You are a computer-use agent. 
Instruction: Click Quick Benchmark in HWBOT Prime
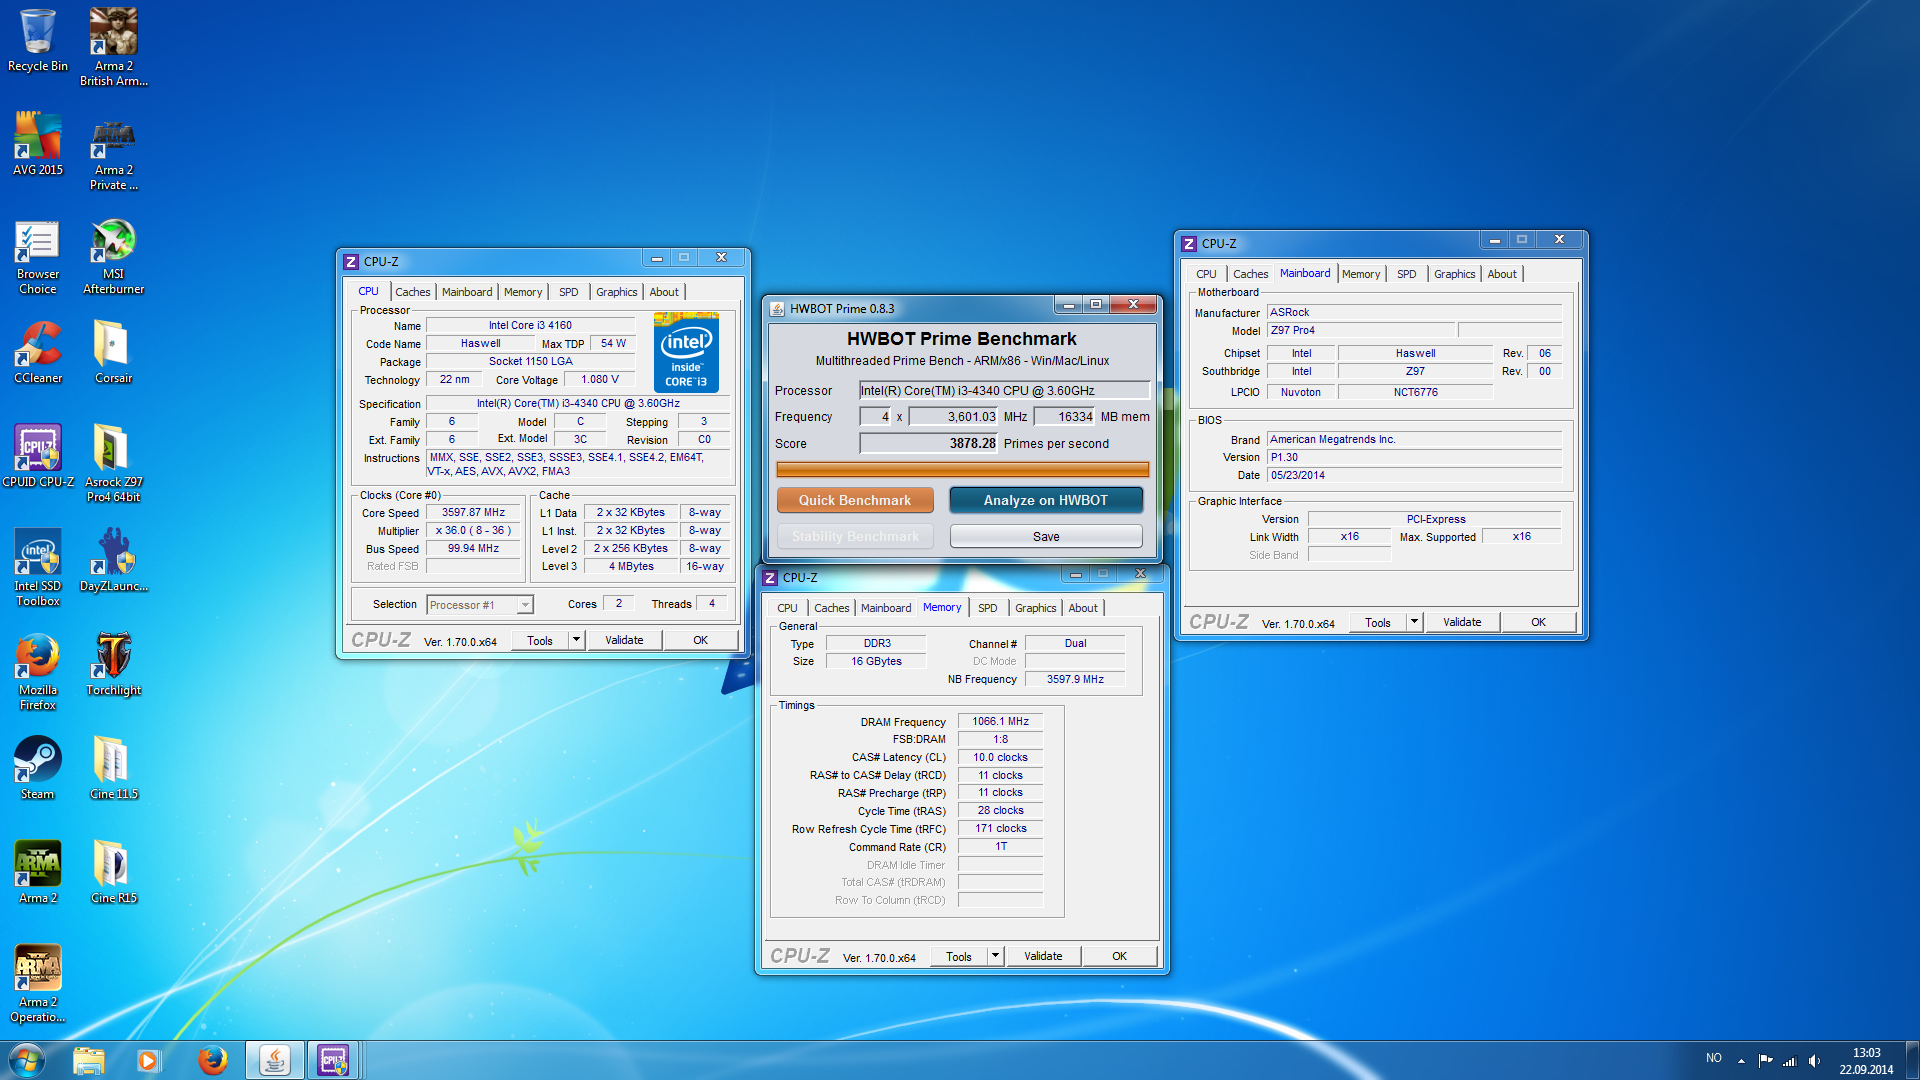tap(855, 500)
